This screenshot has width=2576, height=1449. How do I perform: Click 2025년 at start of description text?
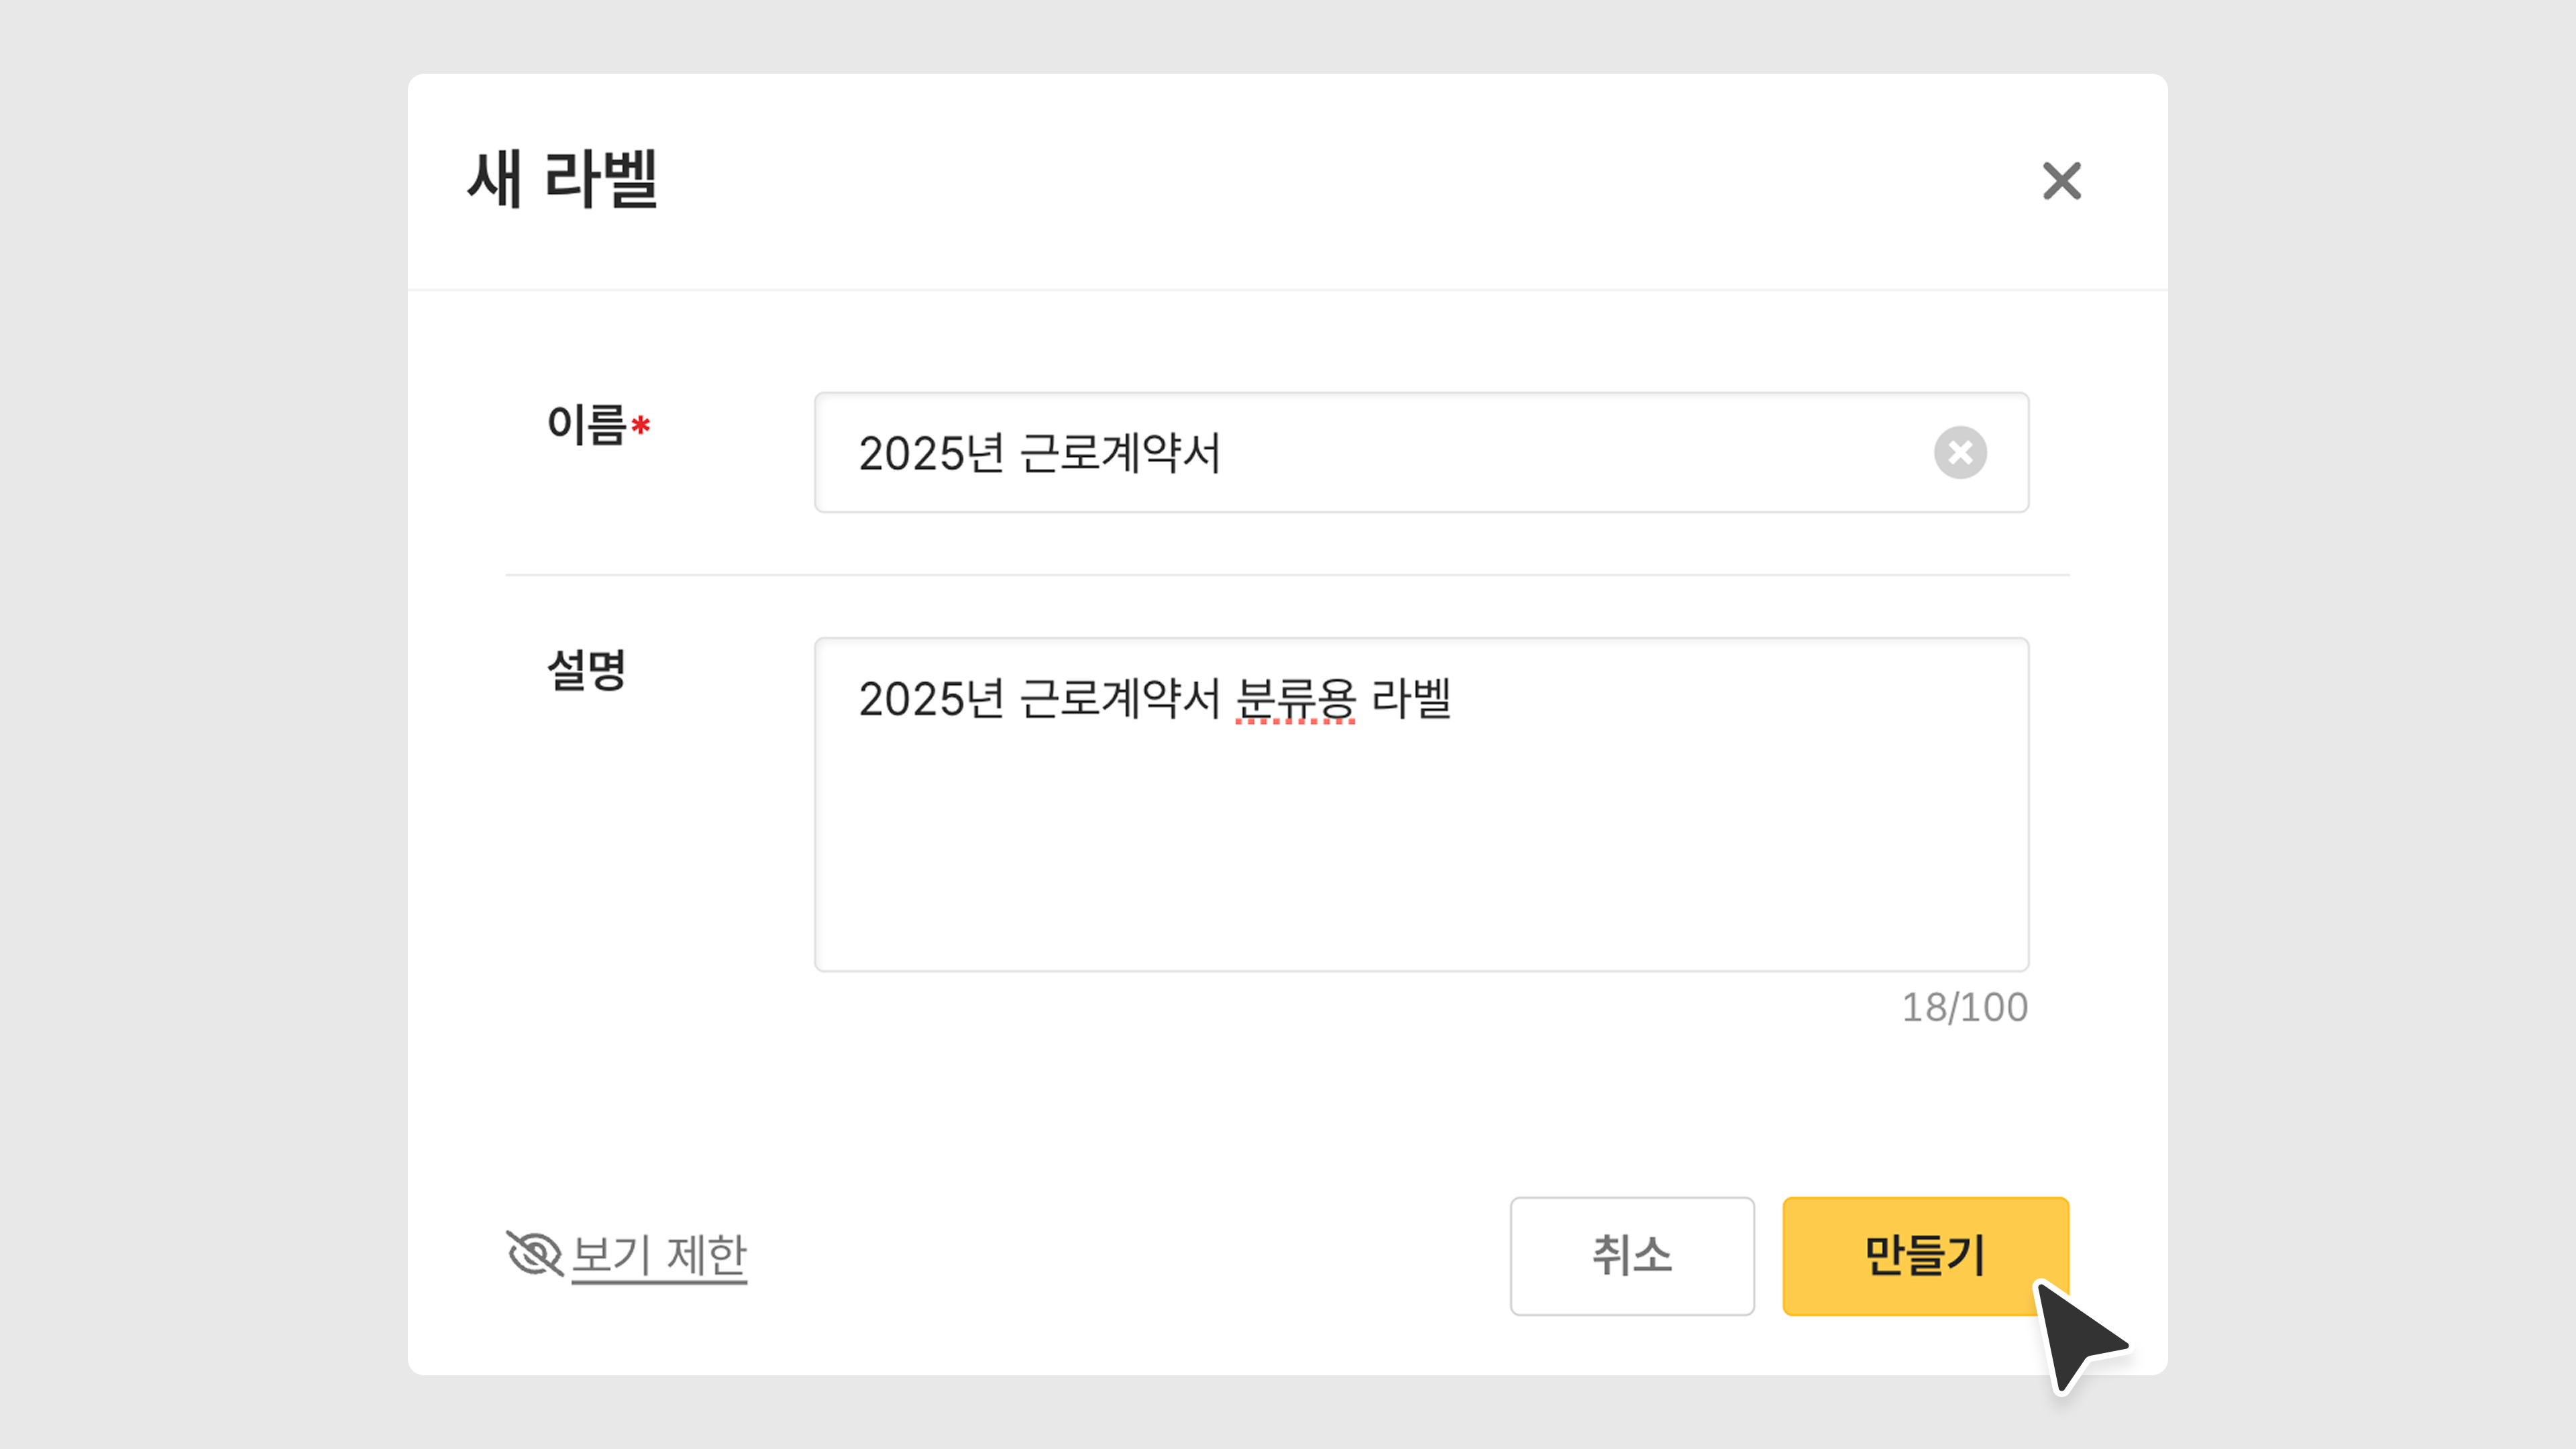pyautogui.click(x=930, y=699)
